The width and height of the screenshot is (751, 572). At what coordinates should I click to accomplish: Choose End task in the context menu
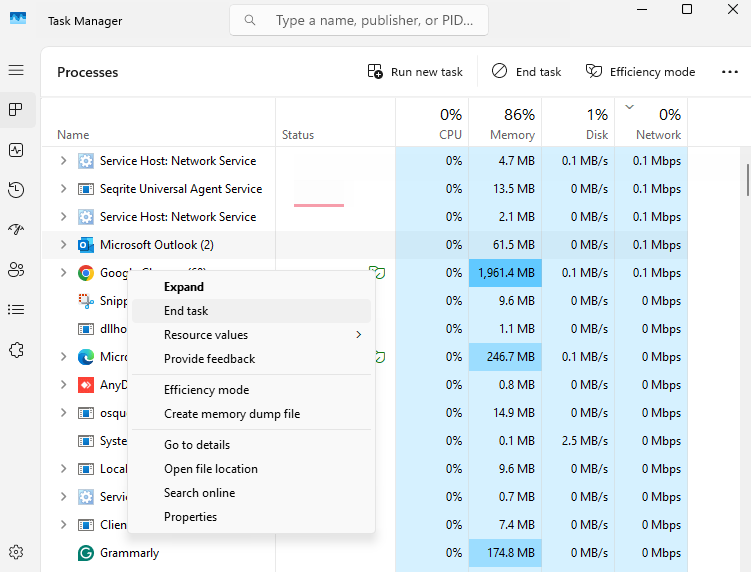coord(186,311)
